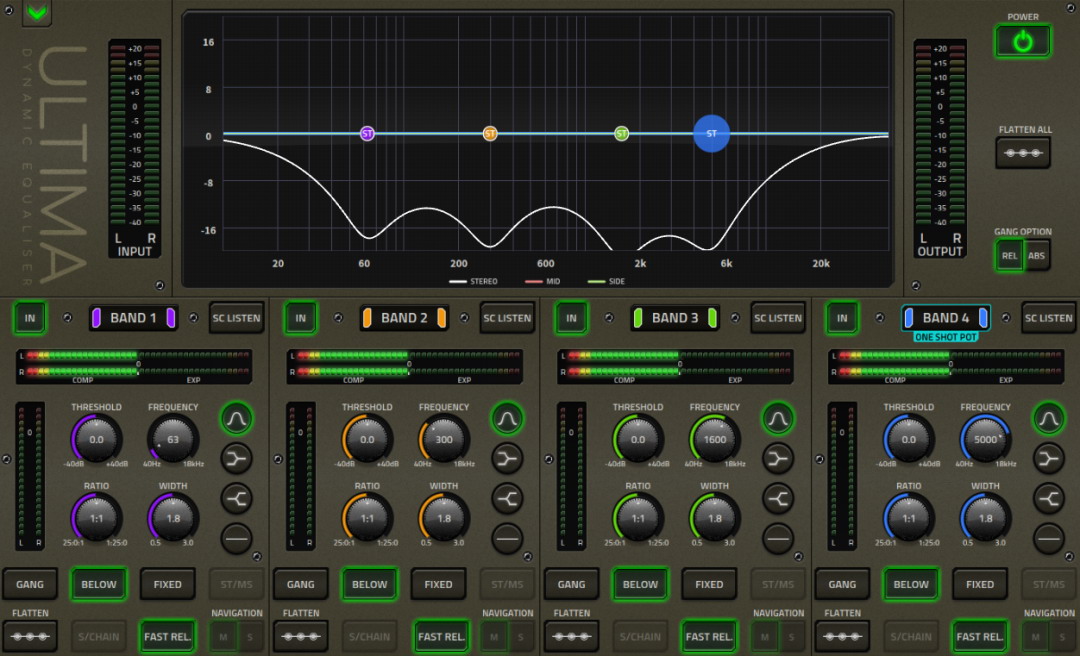Disable FAST REL. on Band 2
This screenshot has height=656, width=1080.
(x=441, y=636)
